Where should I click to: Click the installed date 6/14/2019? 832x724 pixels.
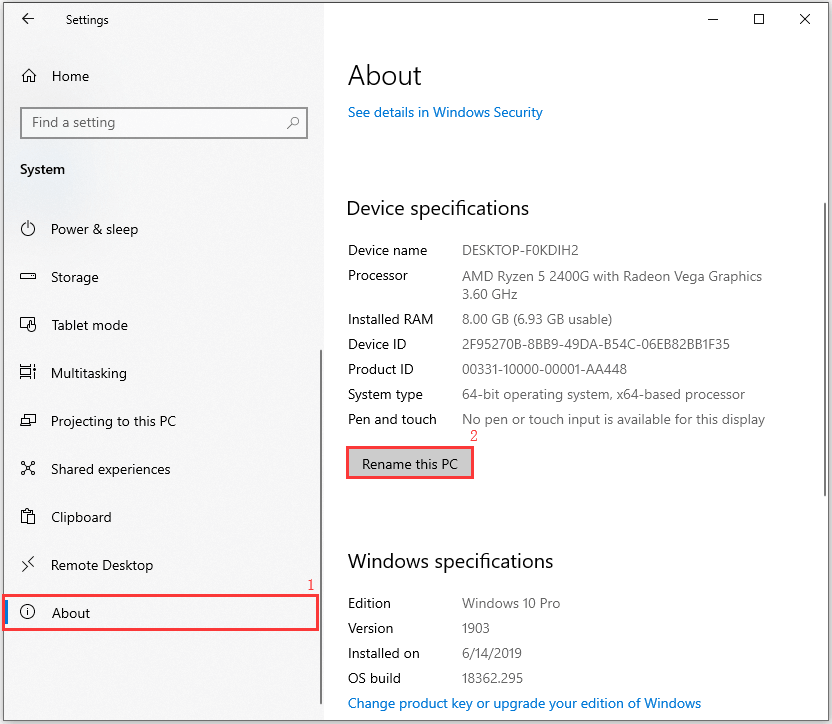tap(492, 653)
